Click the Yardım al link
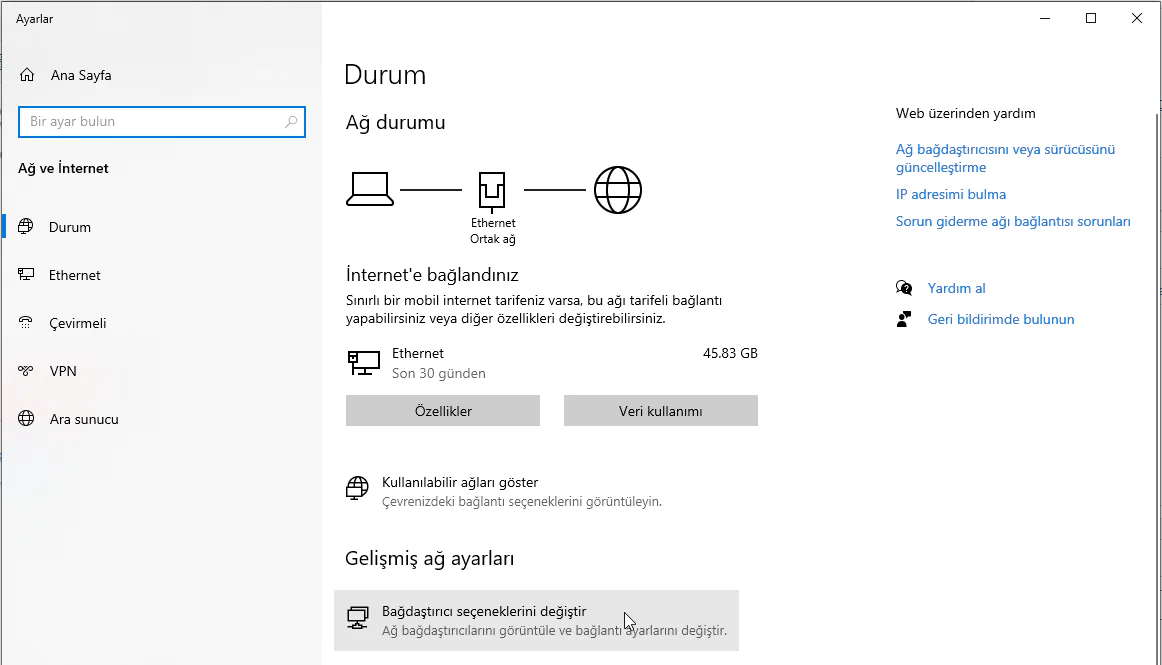Viewport: 1162px width, 665px height. coord(957,288)
